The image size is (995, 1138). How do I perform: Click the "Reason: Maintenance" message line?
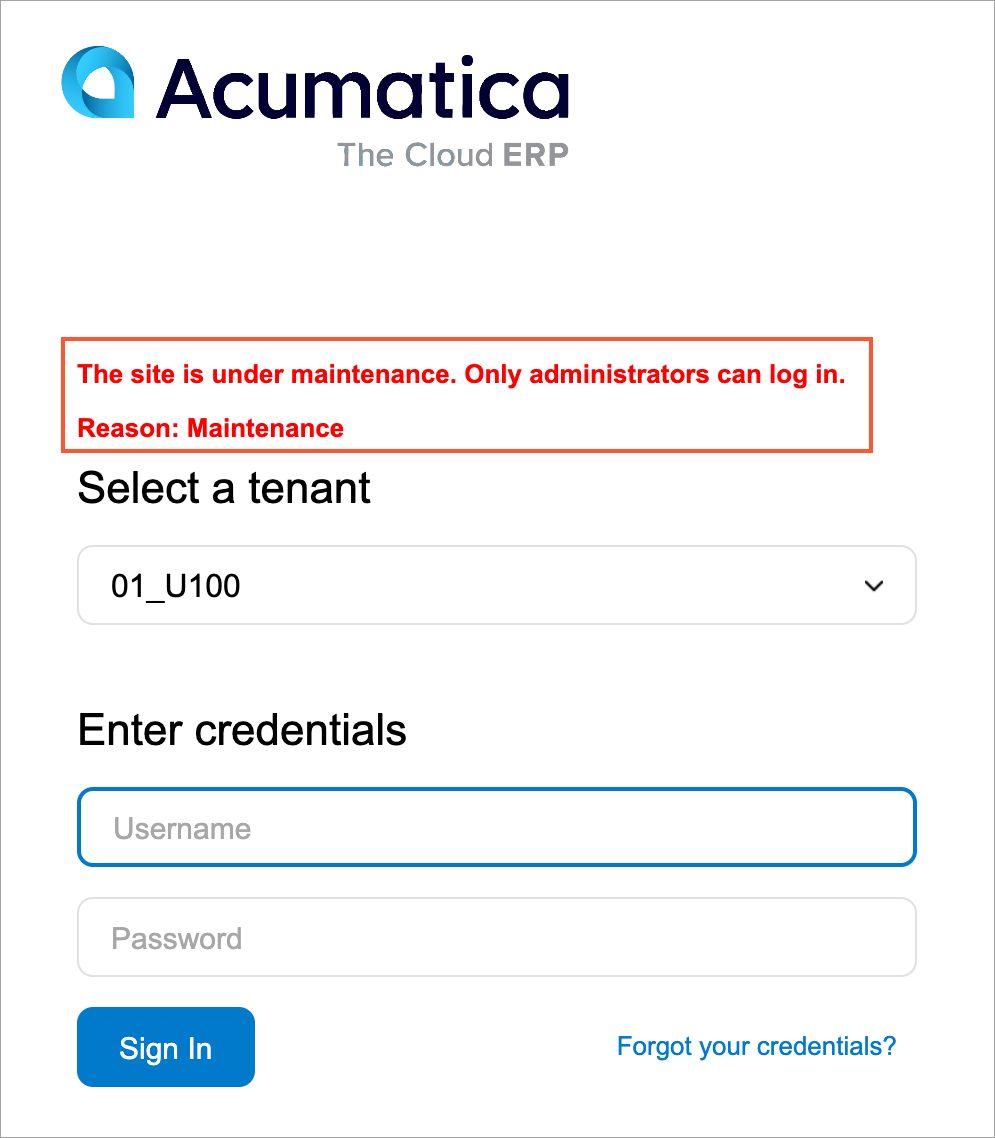pos(211,429)
